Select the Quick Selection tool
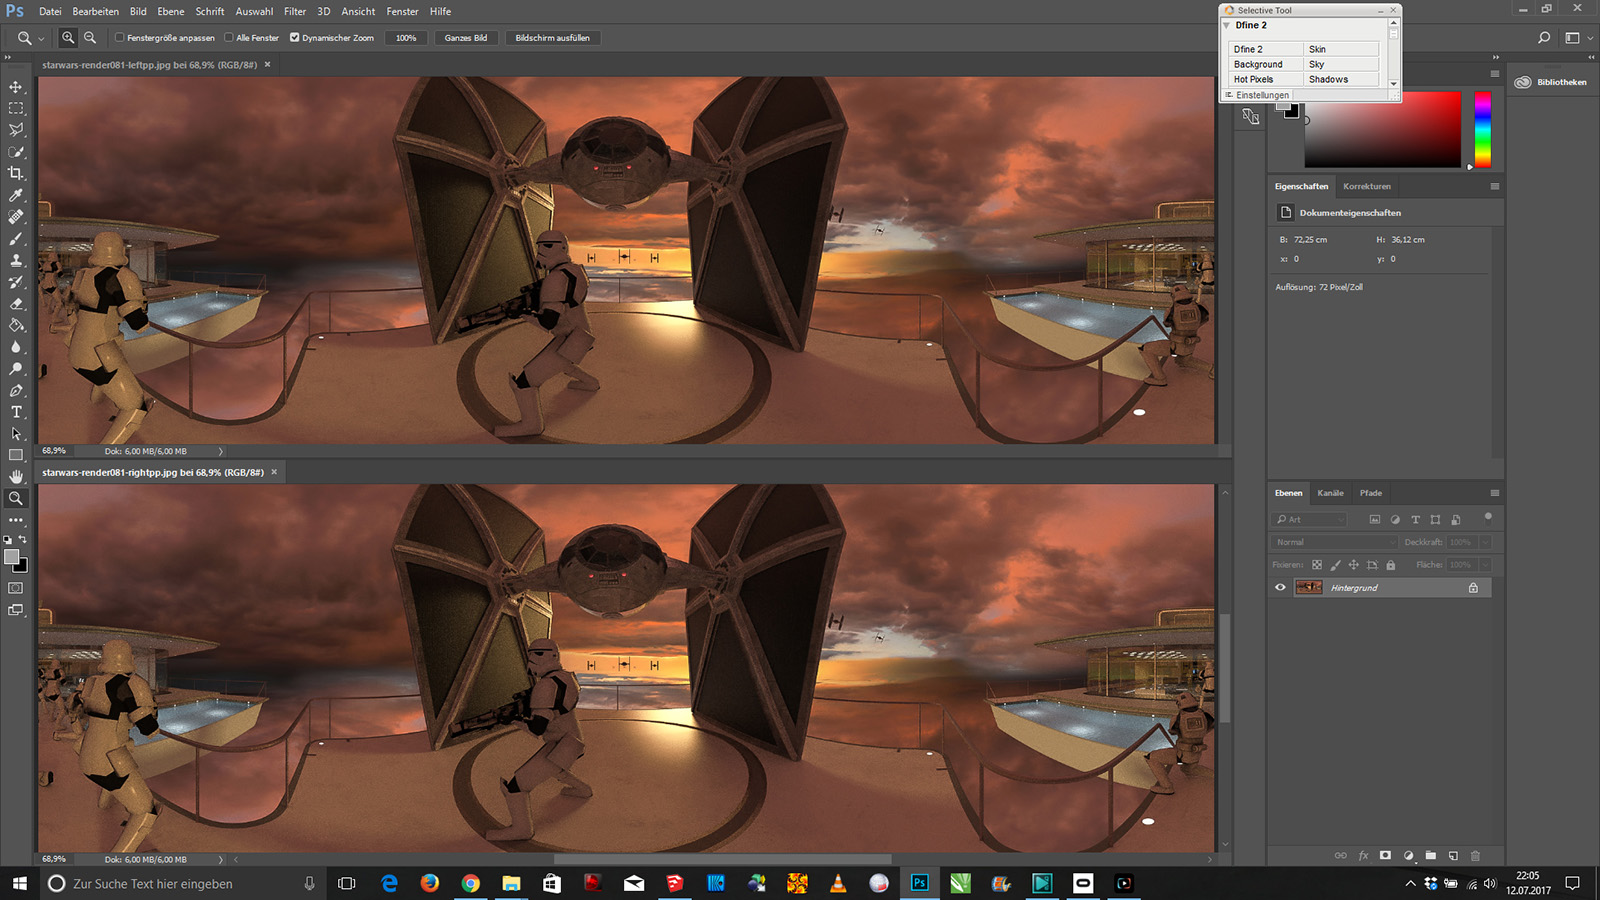The height and width of the screenshot is (900, 1600). (x=16, y=152)
